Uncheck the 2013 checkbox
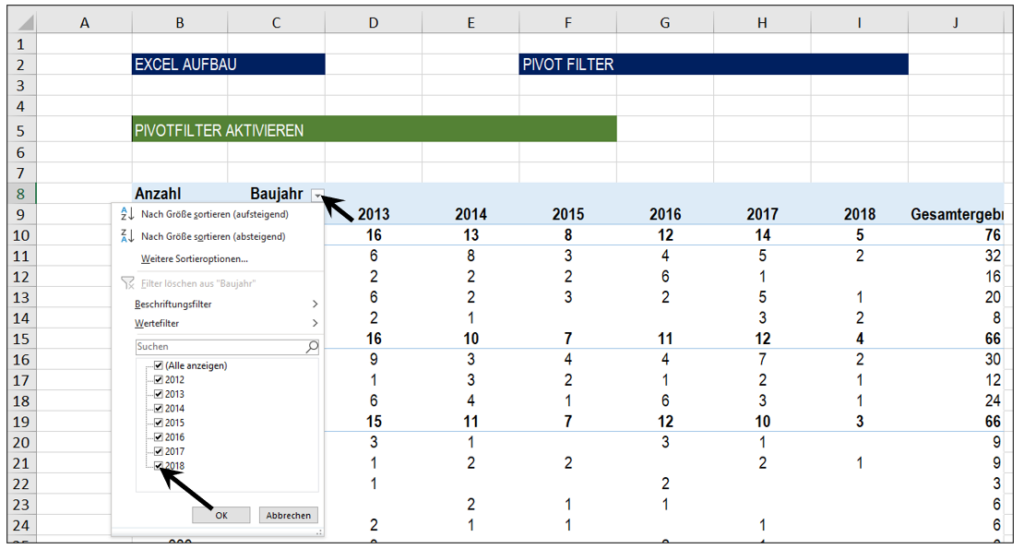Viewport: 1024px width, 549px height. click(x=158, y=394)
